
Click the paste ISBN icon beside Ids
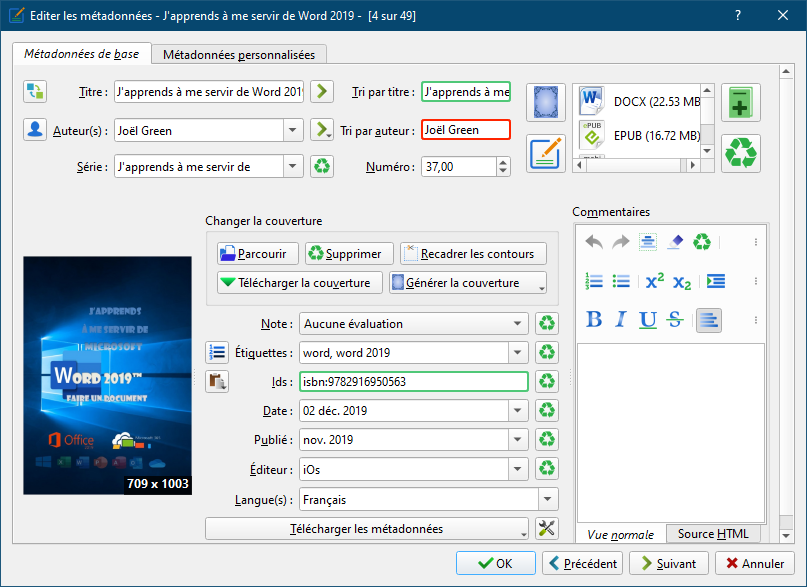point(217,381)
